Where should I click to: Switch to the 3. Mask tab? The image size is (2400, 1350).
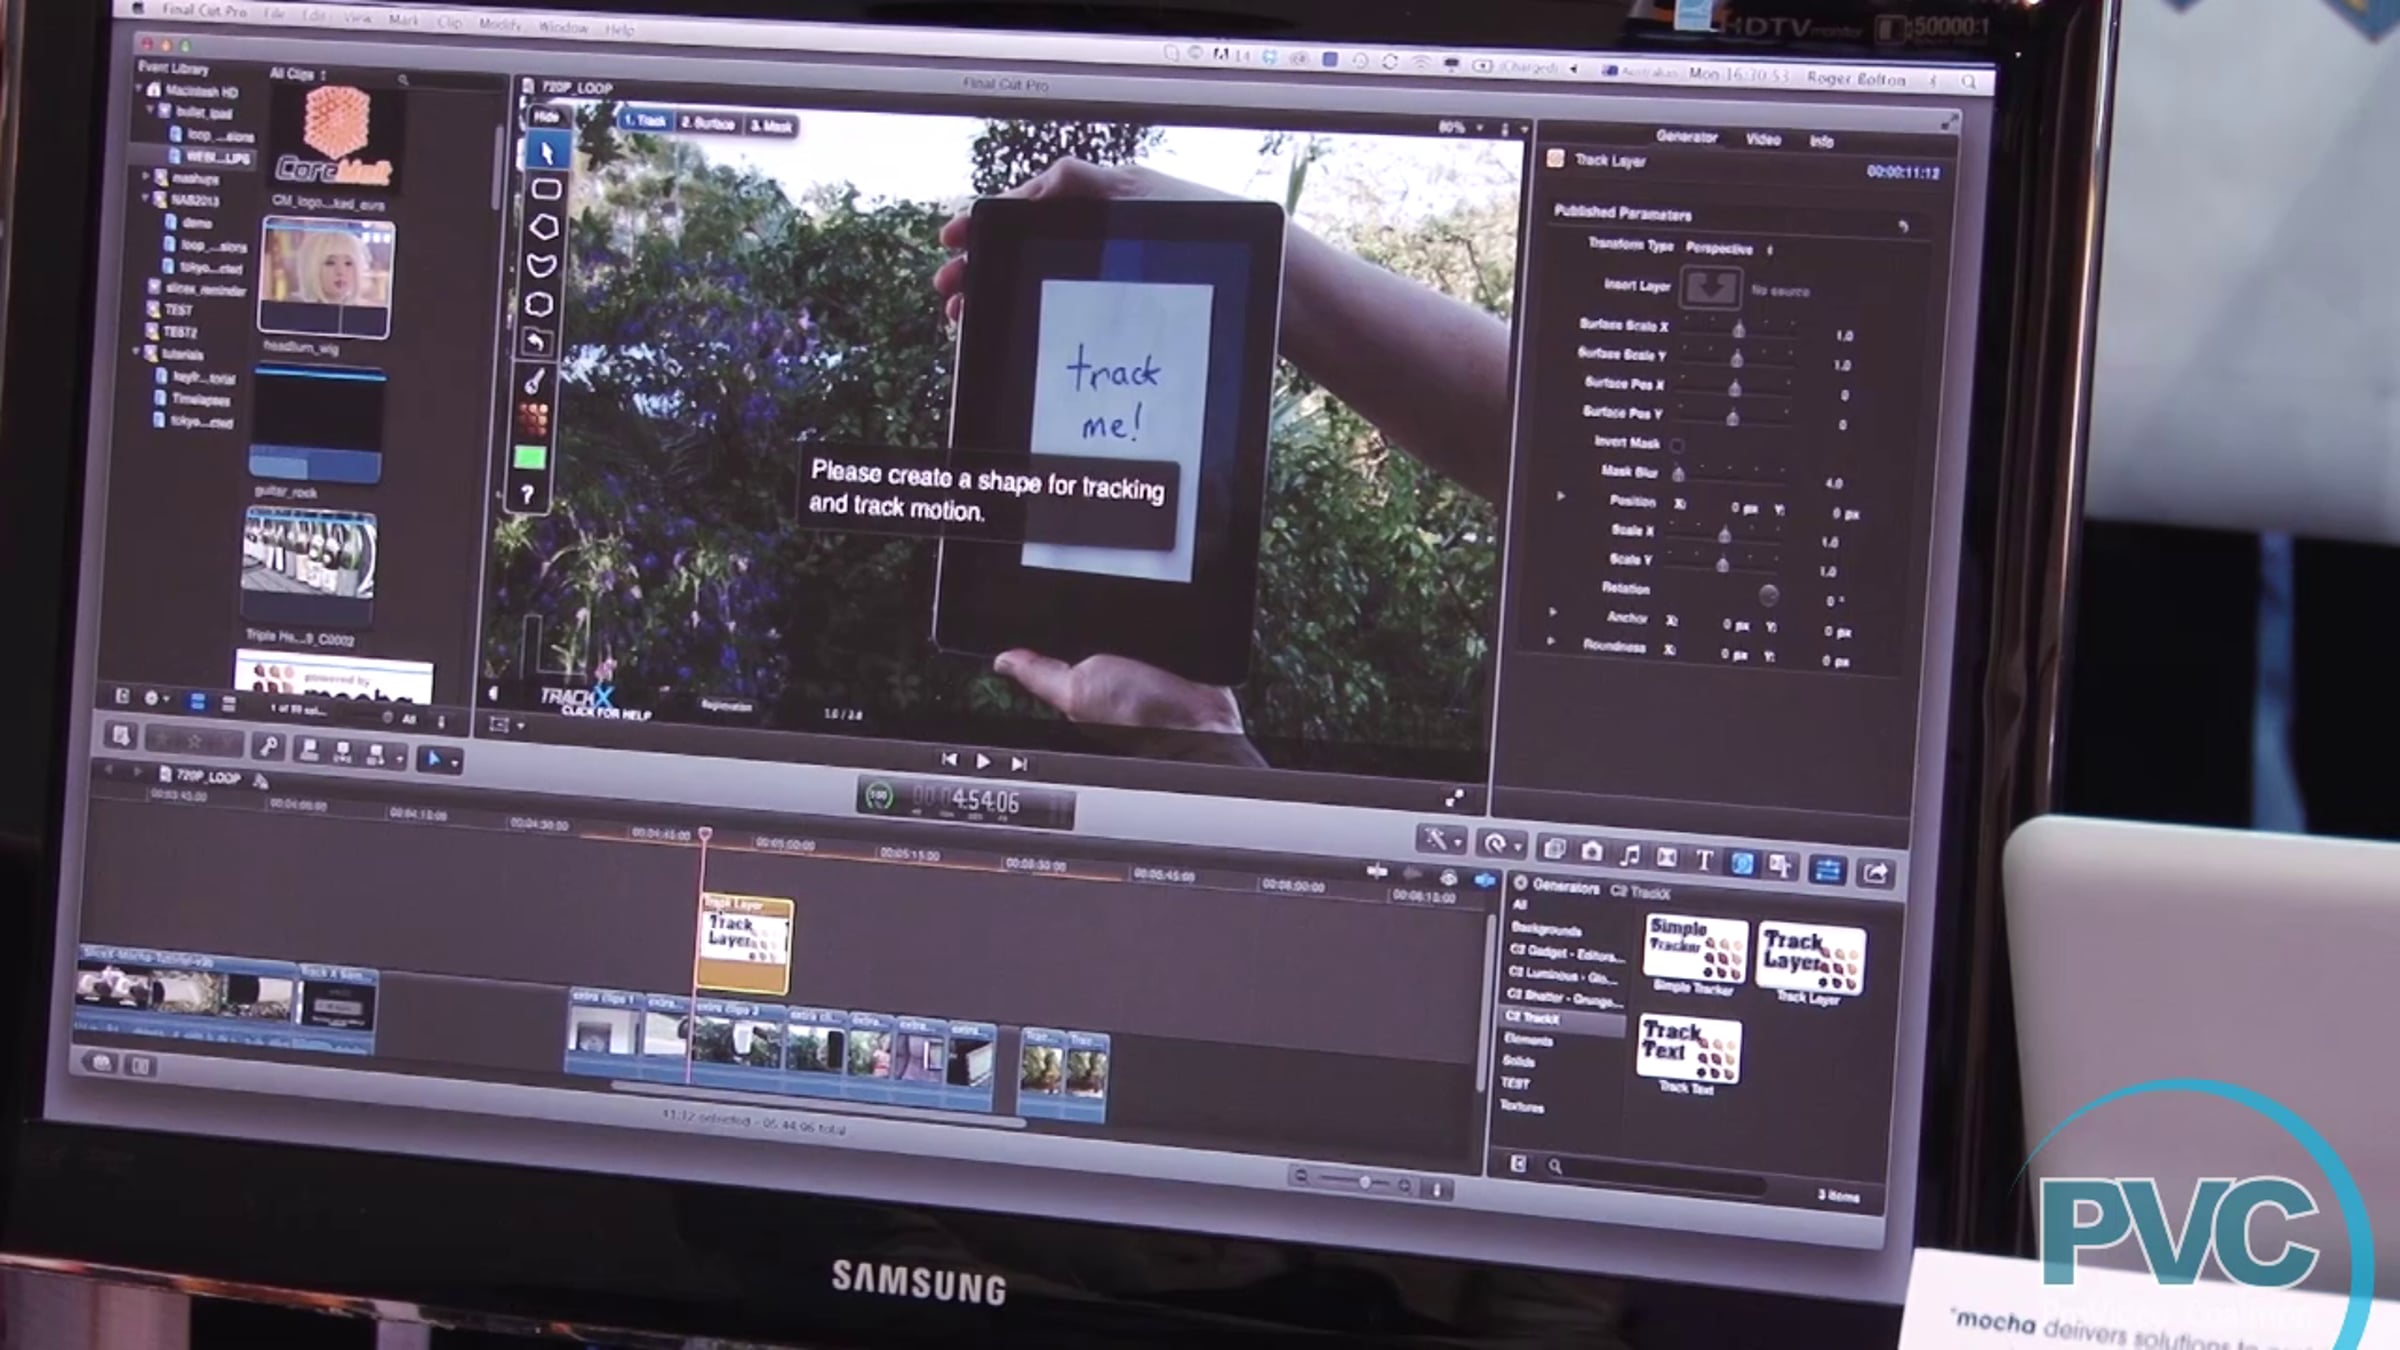coord(771,126)
